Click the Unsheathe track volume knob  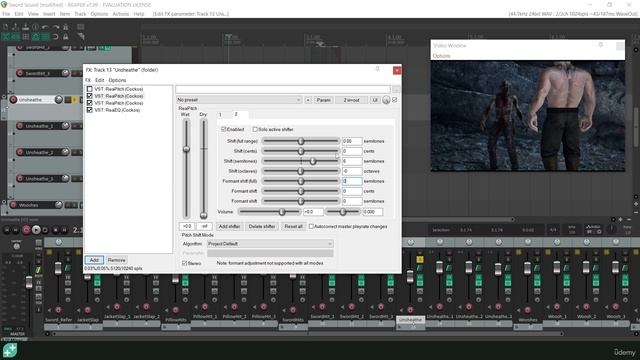tap(59, 100)
